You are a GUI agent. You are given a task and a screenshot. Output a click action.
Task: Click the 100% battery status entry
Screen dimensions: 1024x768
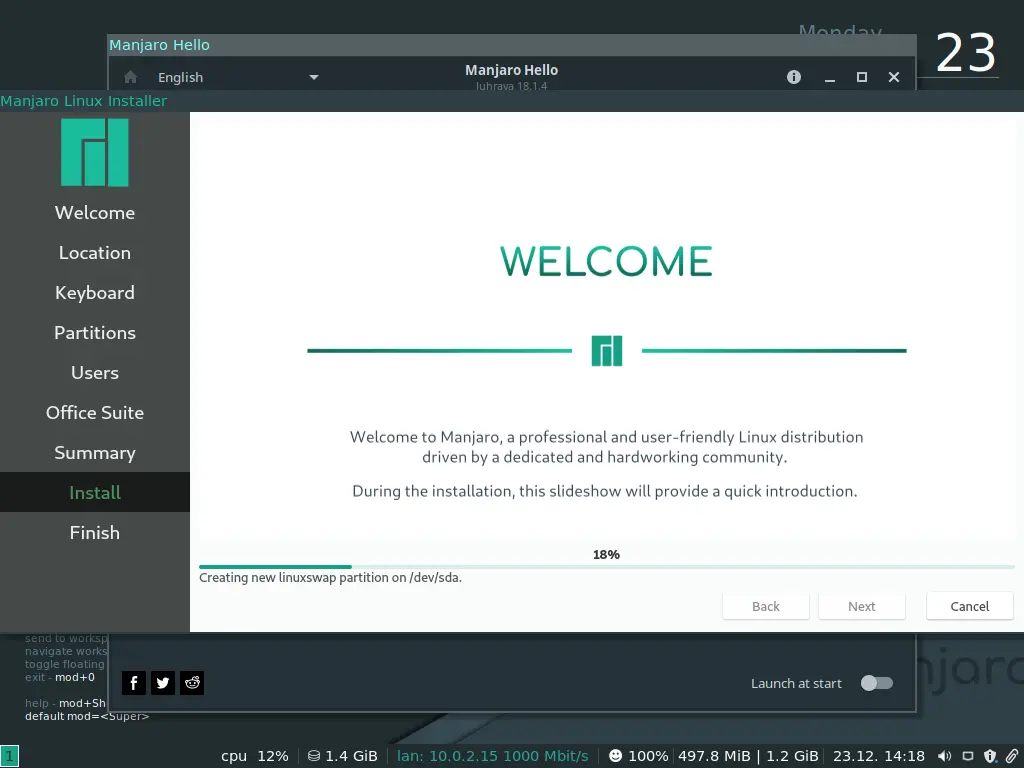coord(648,756)
